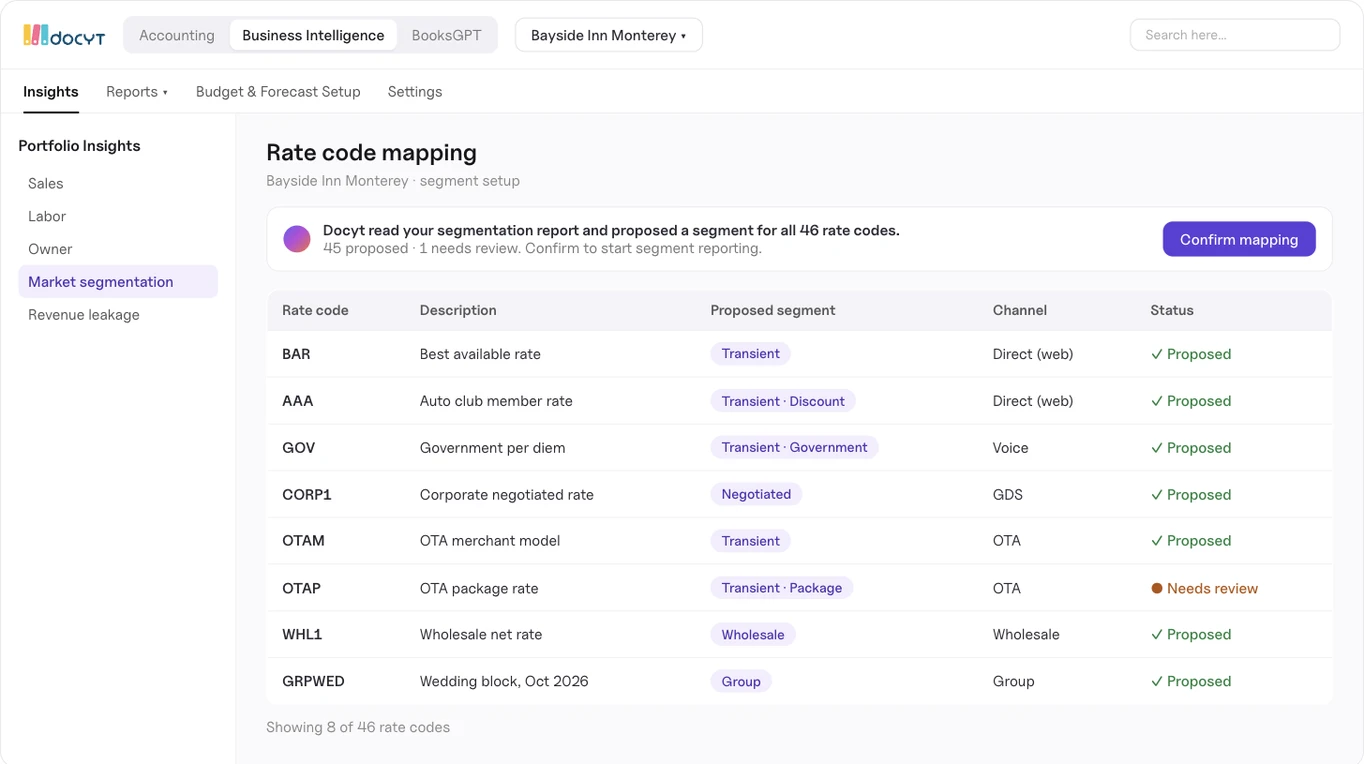Click the Wedding block, Oct 2026 description
Image resolution: width=1364 pixels, height=764 pixels.
[x=504, y=681]
